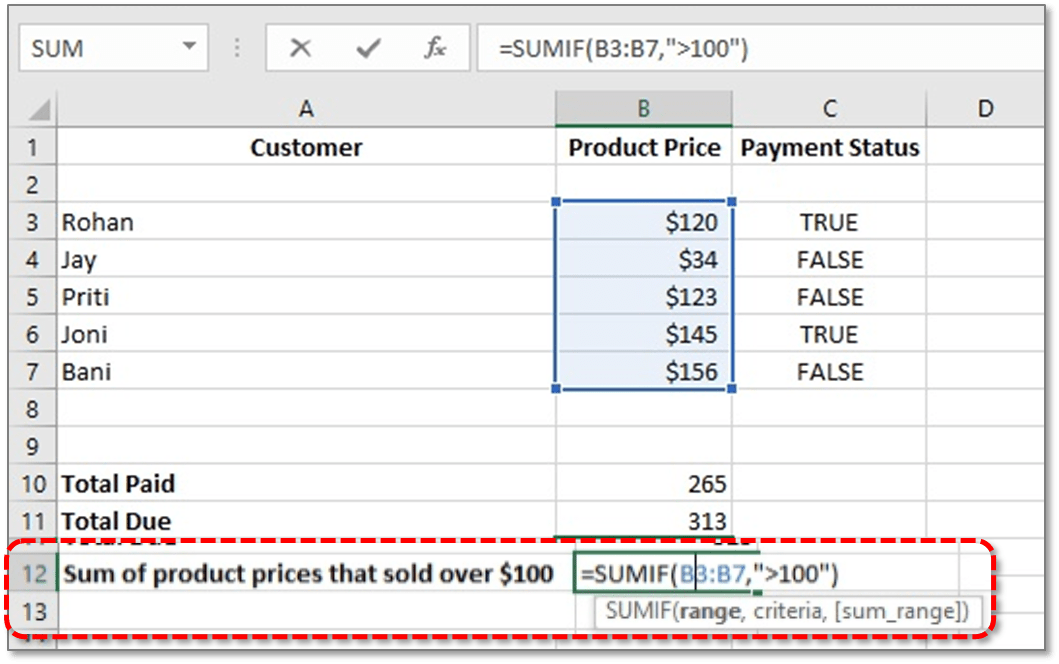Screen dimensions: 1059x664
Task: Select row 8 header
Action: tap(32, 409)
